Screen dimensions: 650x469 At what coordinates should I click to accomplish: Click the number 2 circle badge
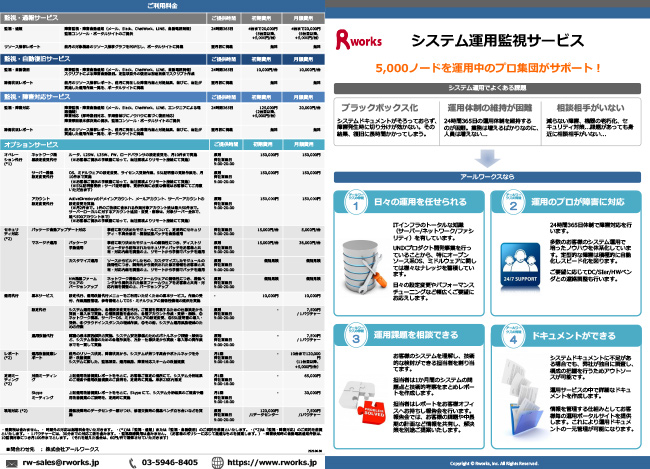point(513,202)
